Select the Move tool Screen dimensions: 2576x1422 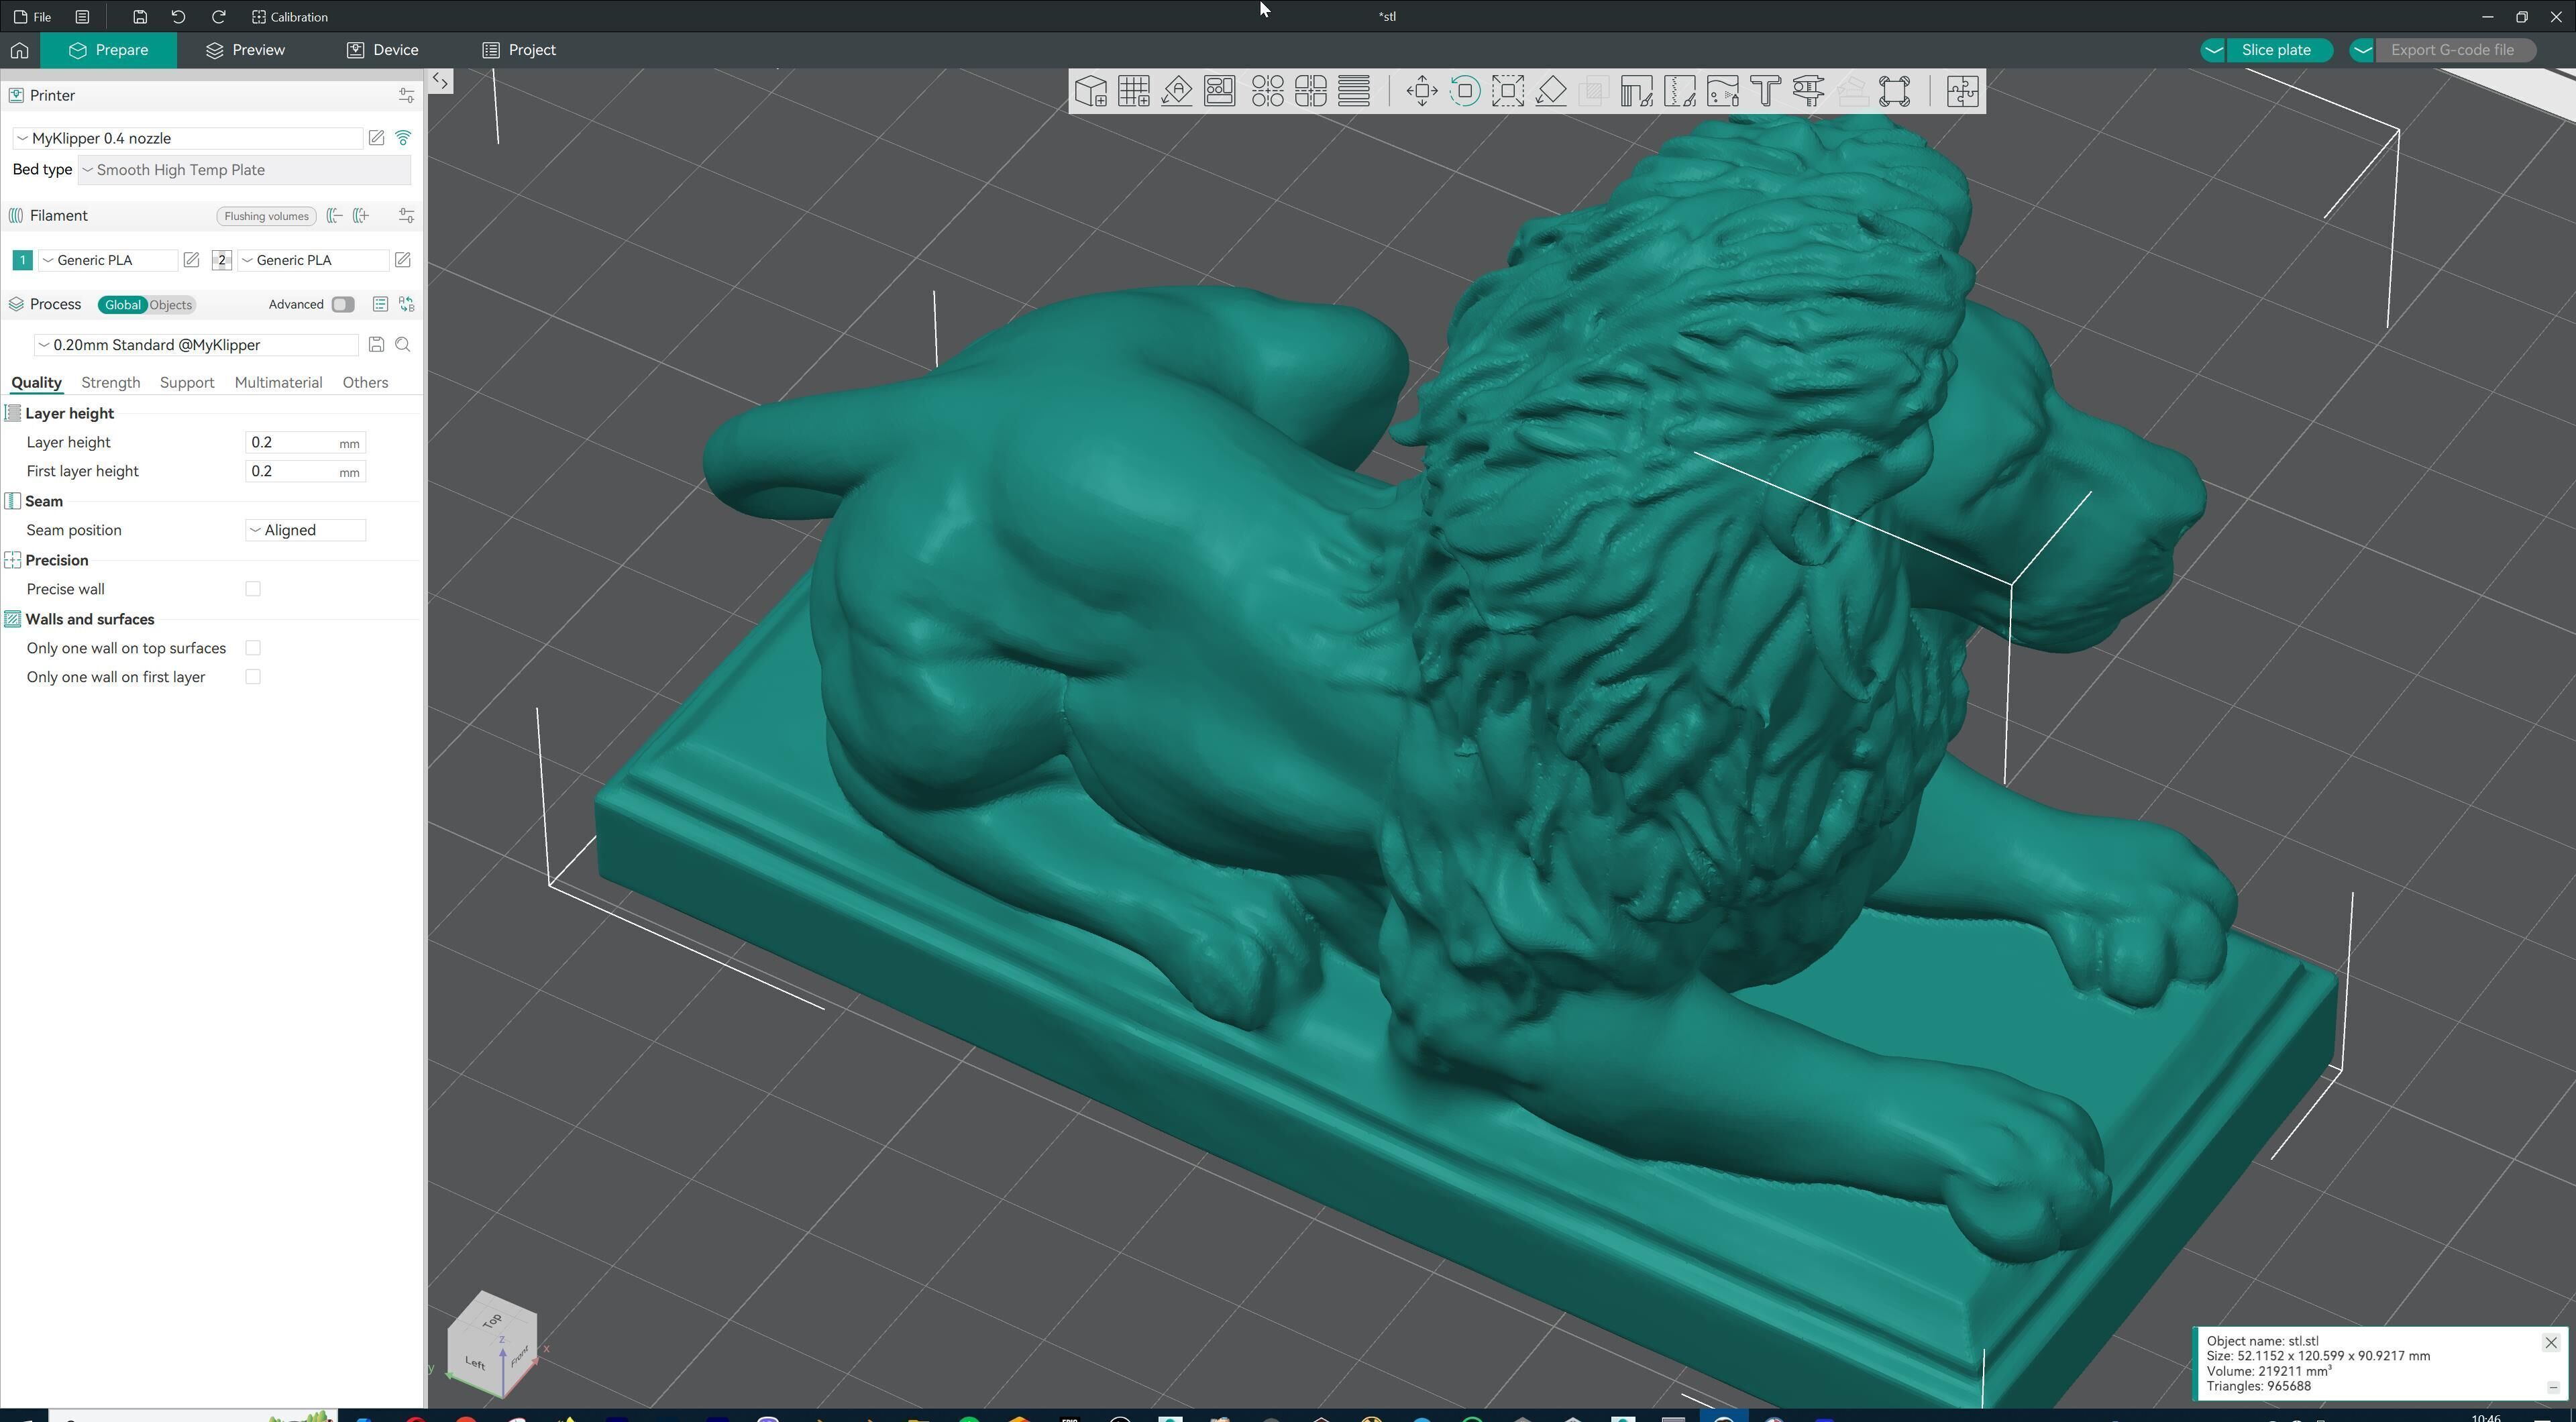(1422, 91)
